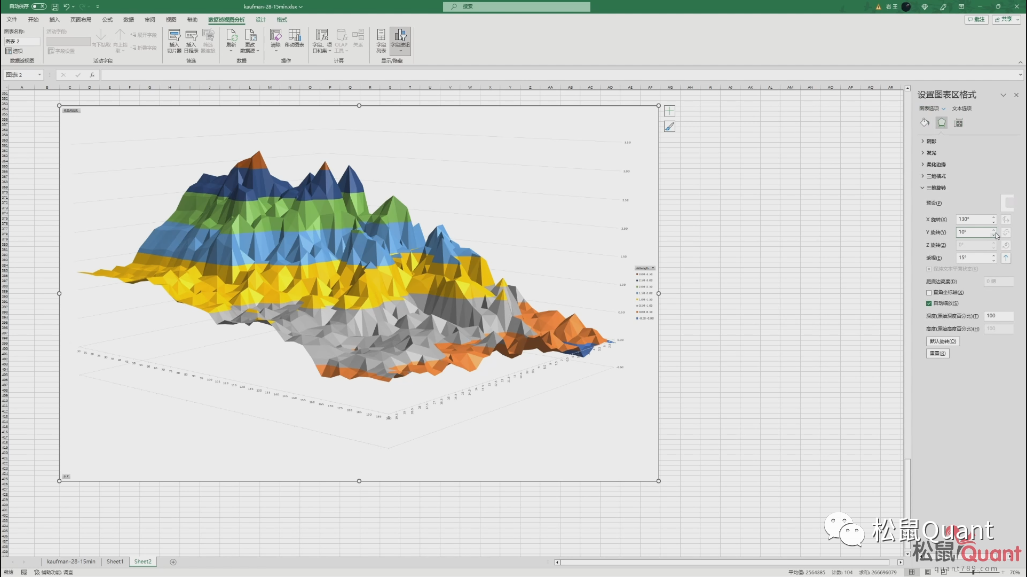Open the Data (数据) ribbon tab
The height and width of the screenshot is (577, 1027).
click(x=128, y=20)
